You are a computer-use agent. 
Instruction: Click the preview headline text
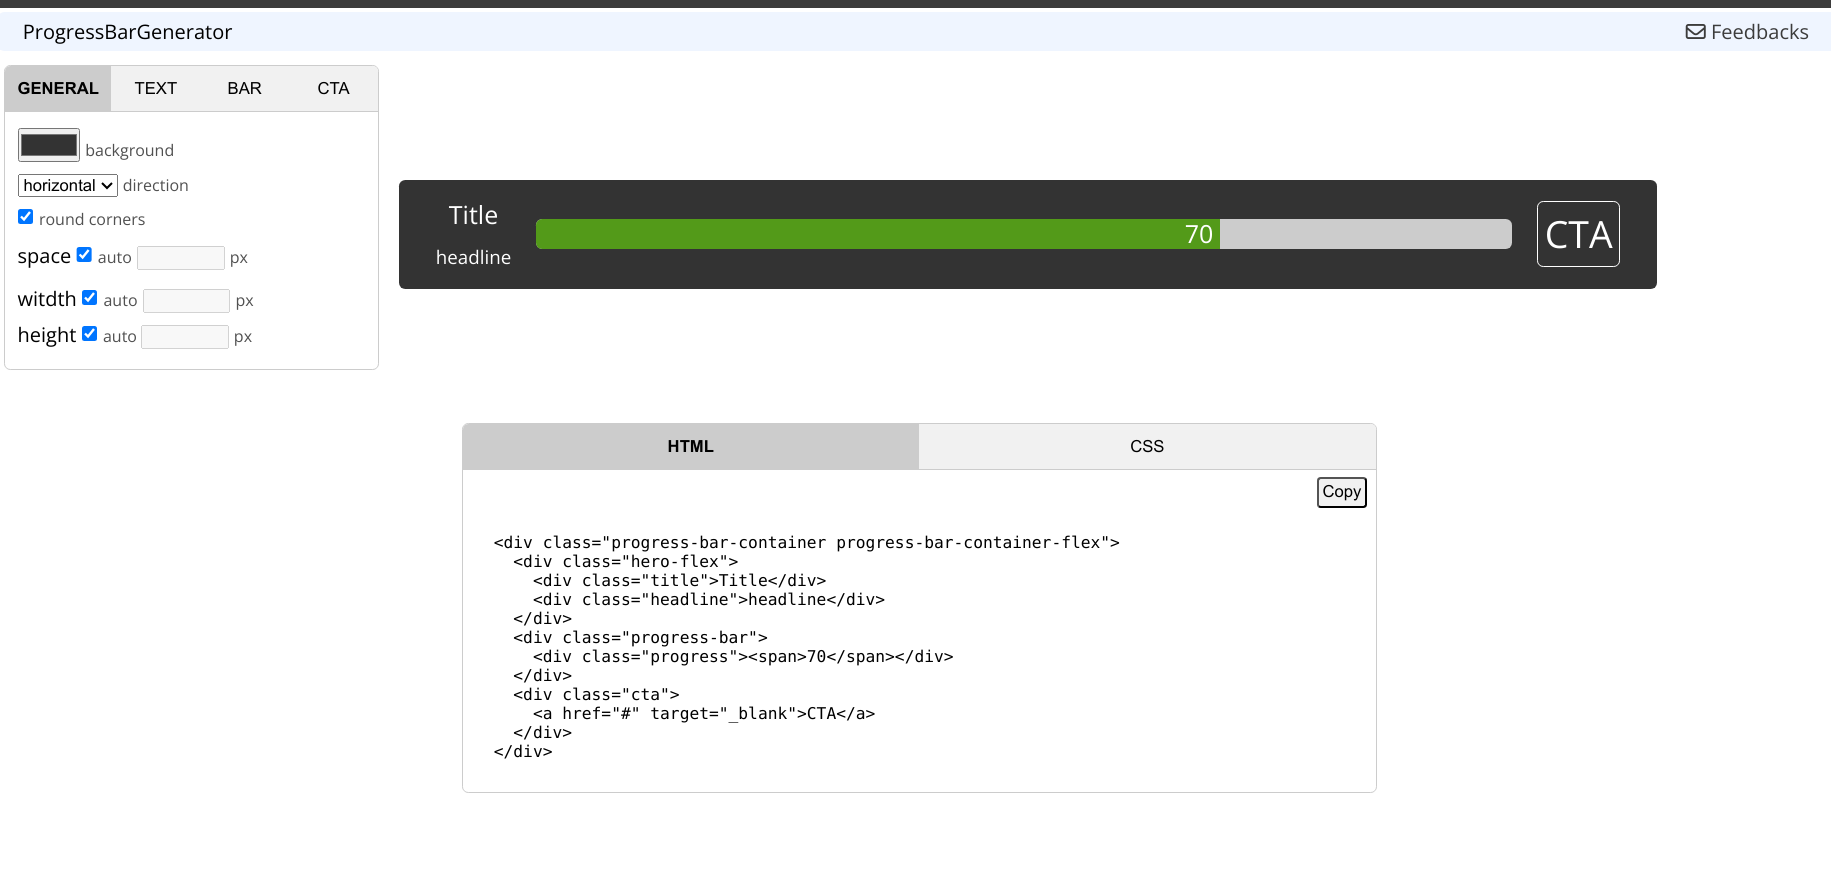pos(473,257)
